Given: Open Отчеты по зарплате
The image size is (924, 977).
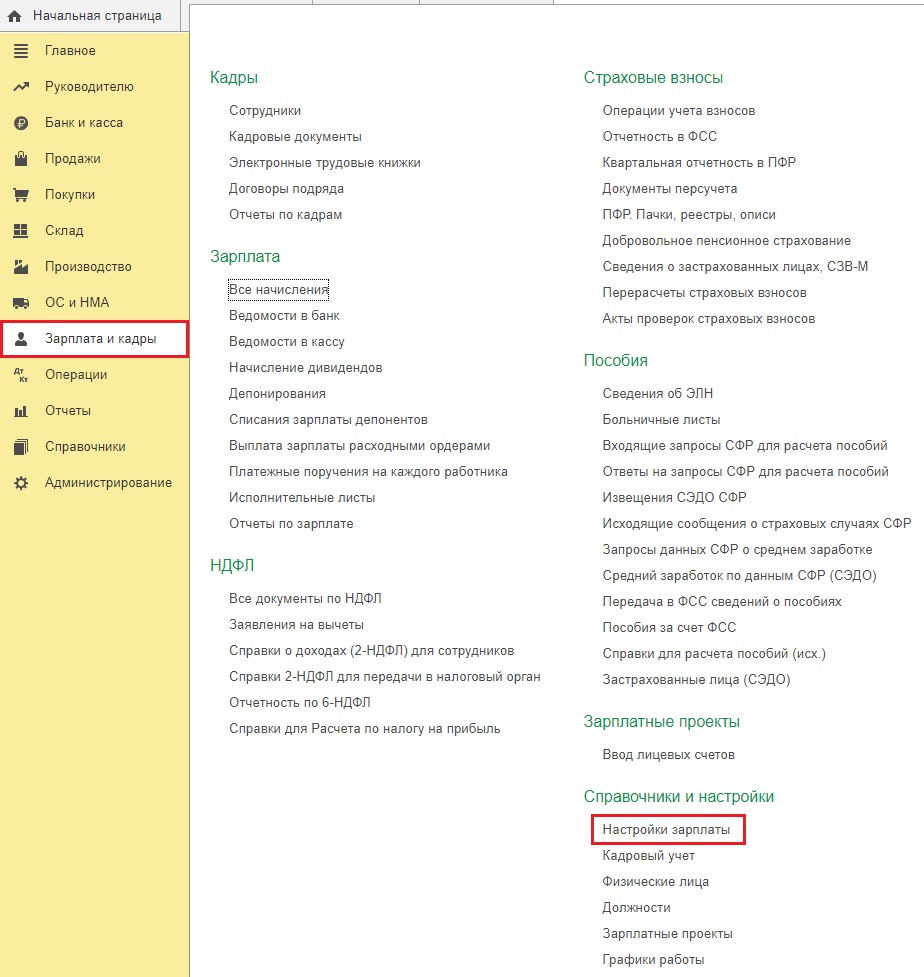Looking at the screenshot, I should pyautogui.click(x=291, y=524).
